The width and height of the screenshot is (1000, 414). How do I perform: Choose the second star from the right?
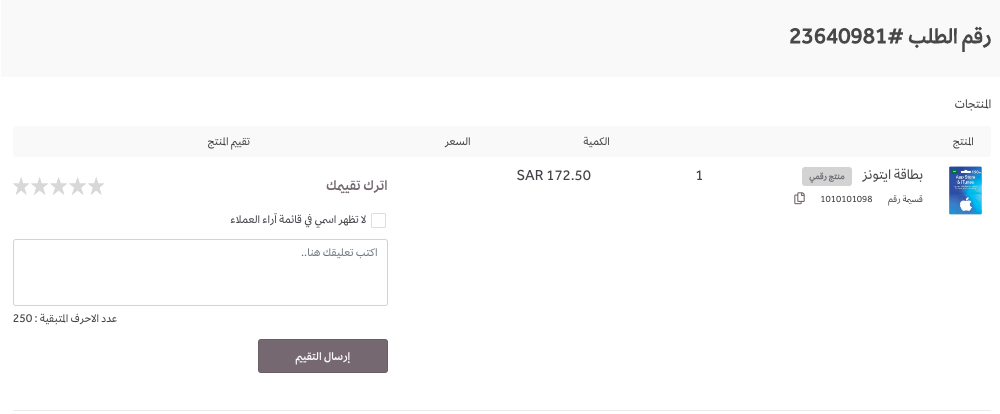pyautogui.click(x=77, y=186)
